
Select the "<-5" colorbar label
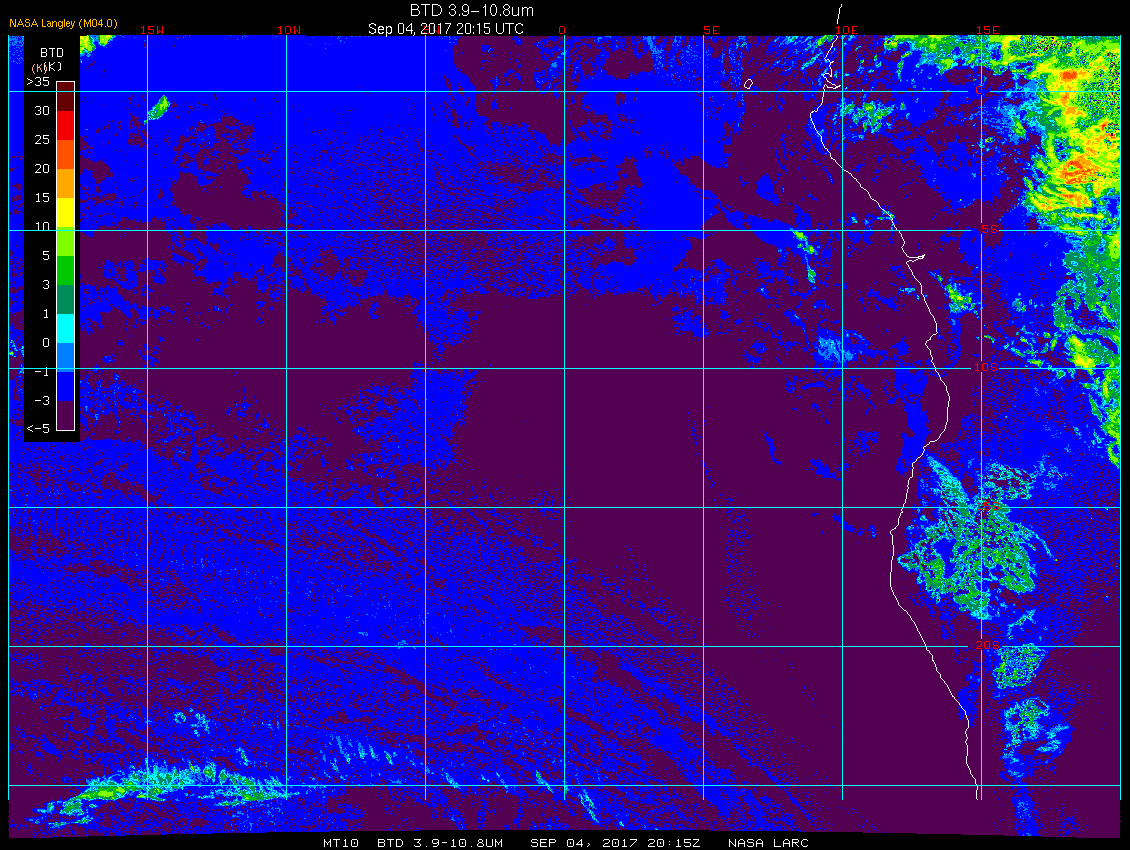click(x=38, y=428)
